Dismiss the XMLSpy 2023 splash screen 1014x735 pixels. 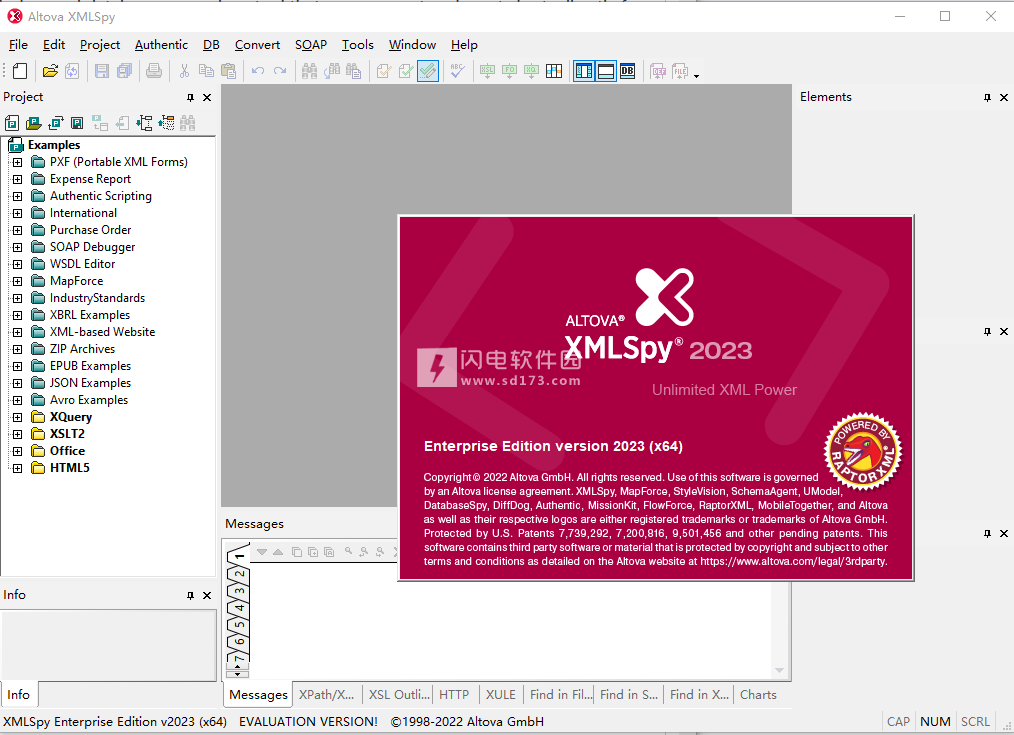656,398
